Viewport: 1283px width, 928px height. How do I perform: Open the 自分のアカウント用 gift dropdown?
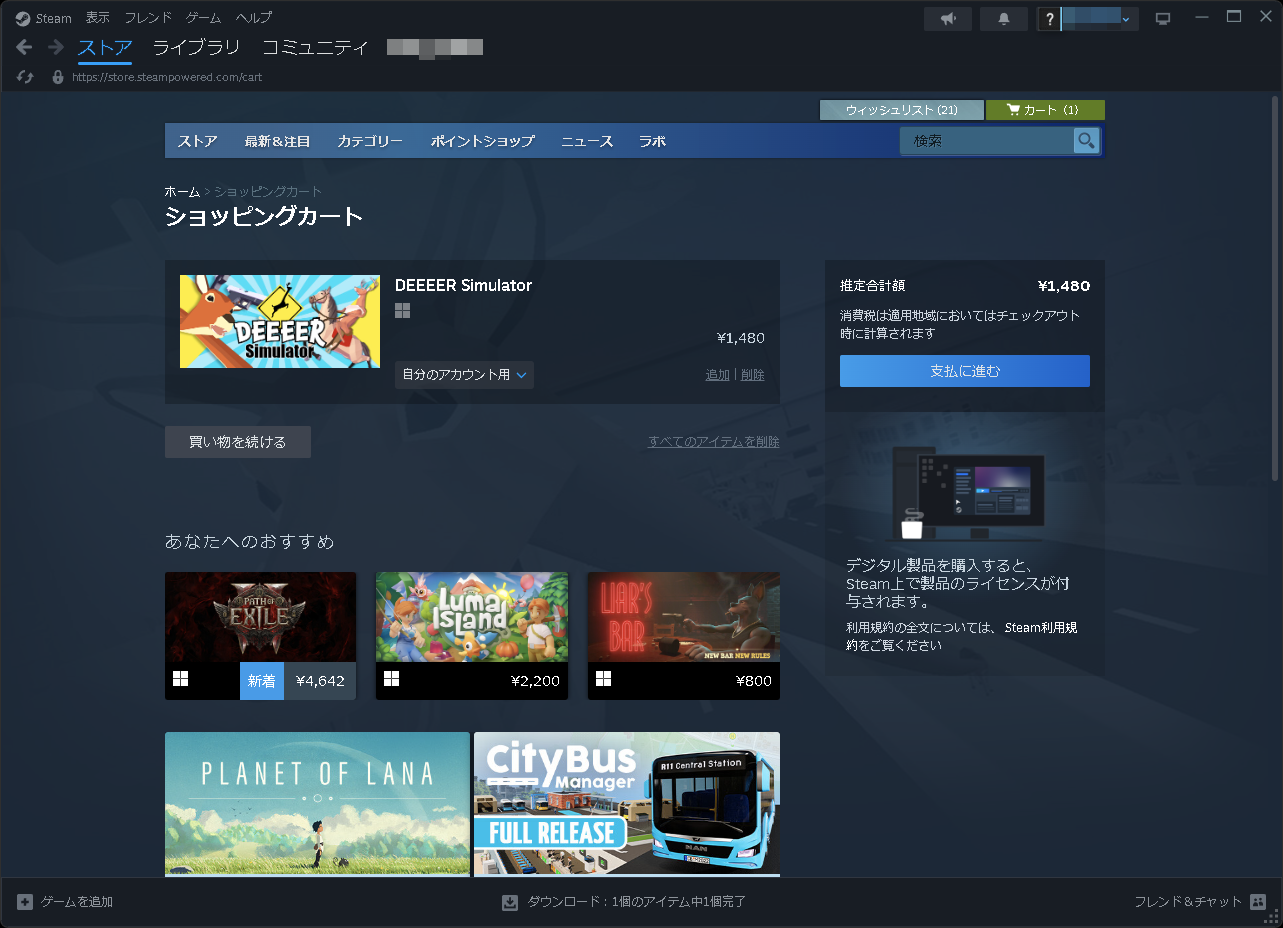[463, 375]
